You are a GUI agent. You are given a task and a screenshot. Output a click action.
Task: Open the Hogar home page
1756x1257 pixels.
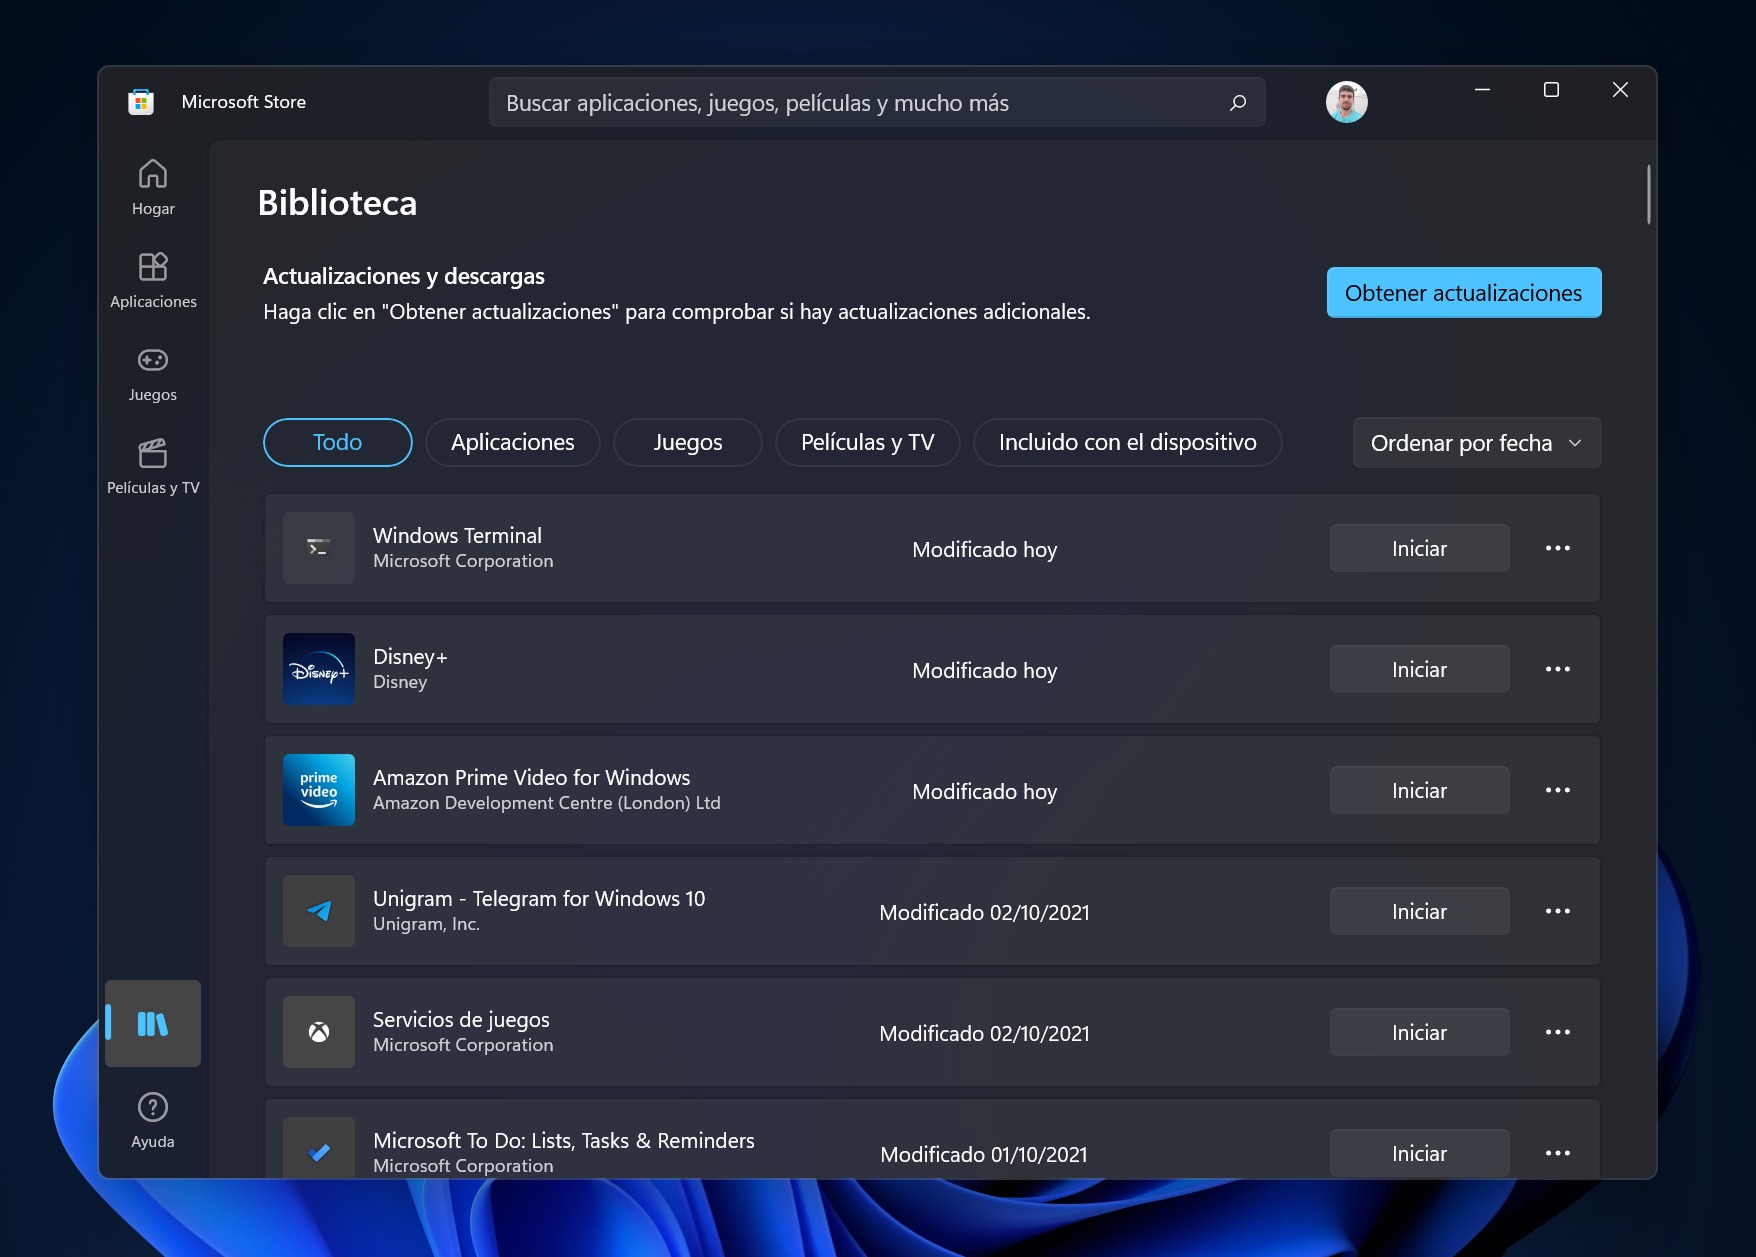pyautogui.click(x=153, y=187)
